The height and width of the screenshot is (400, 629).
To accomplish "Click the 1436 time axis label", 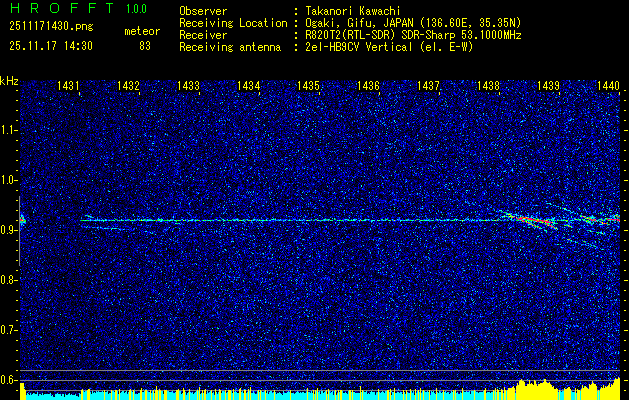I will 368,86.
